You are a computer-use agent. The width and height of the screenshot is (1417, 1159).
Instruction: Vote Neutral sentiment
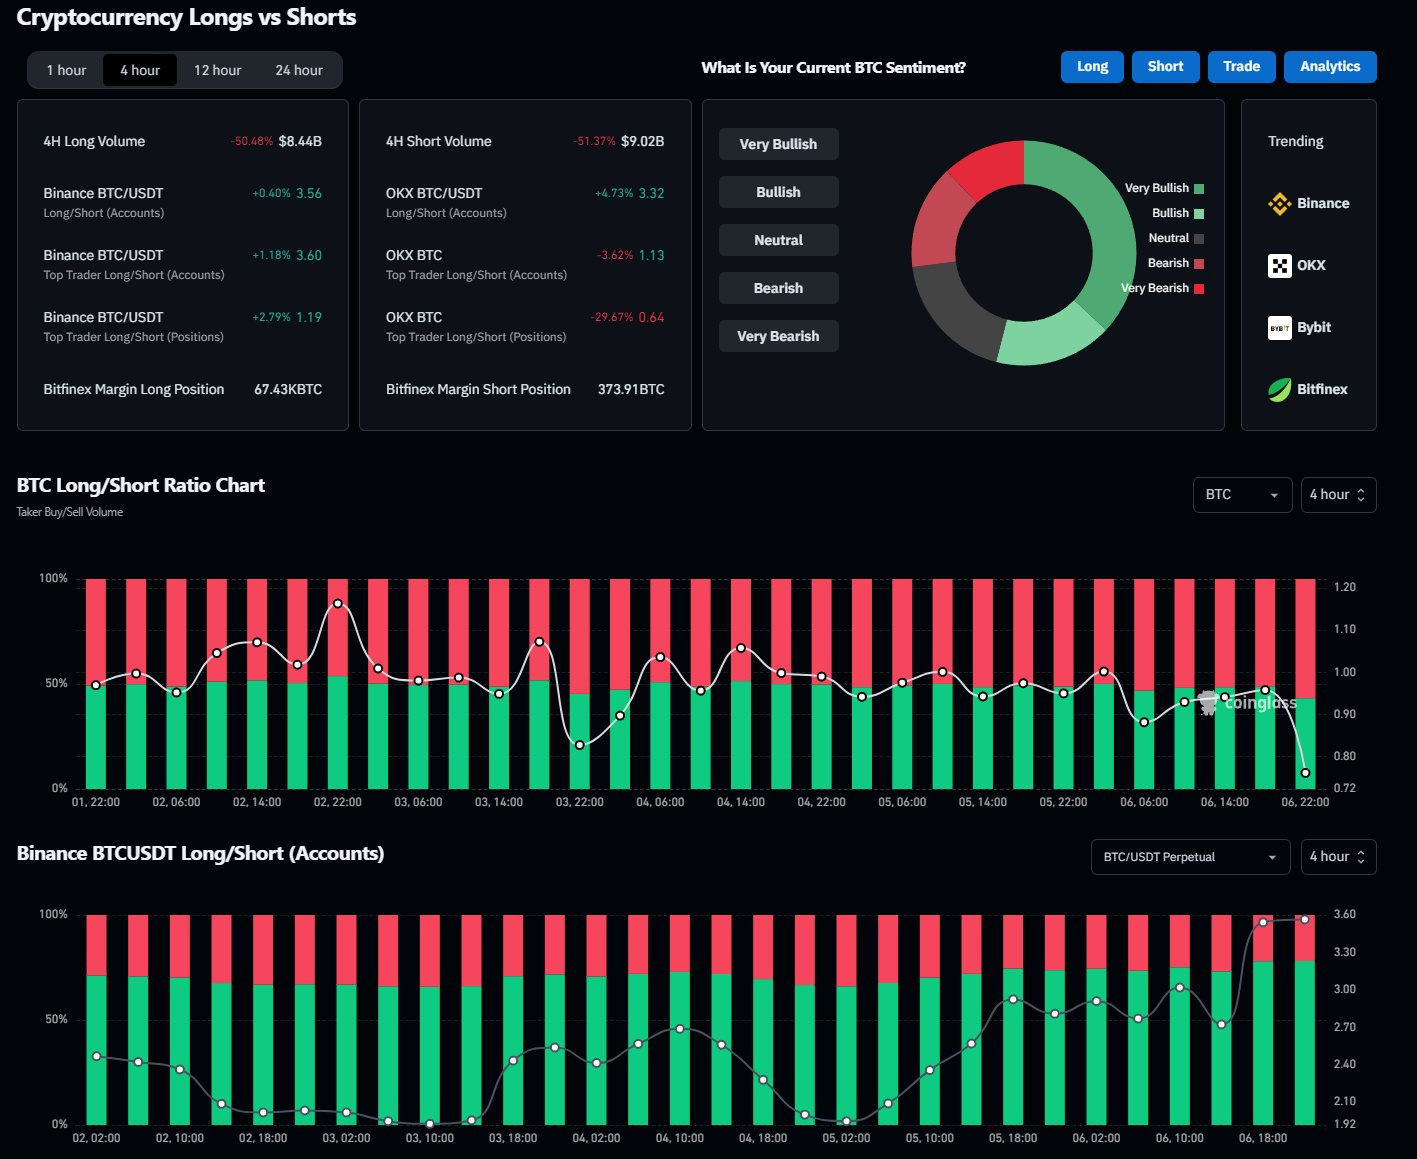click(x=778, y=240)
